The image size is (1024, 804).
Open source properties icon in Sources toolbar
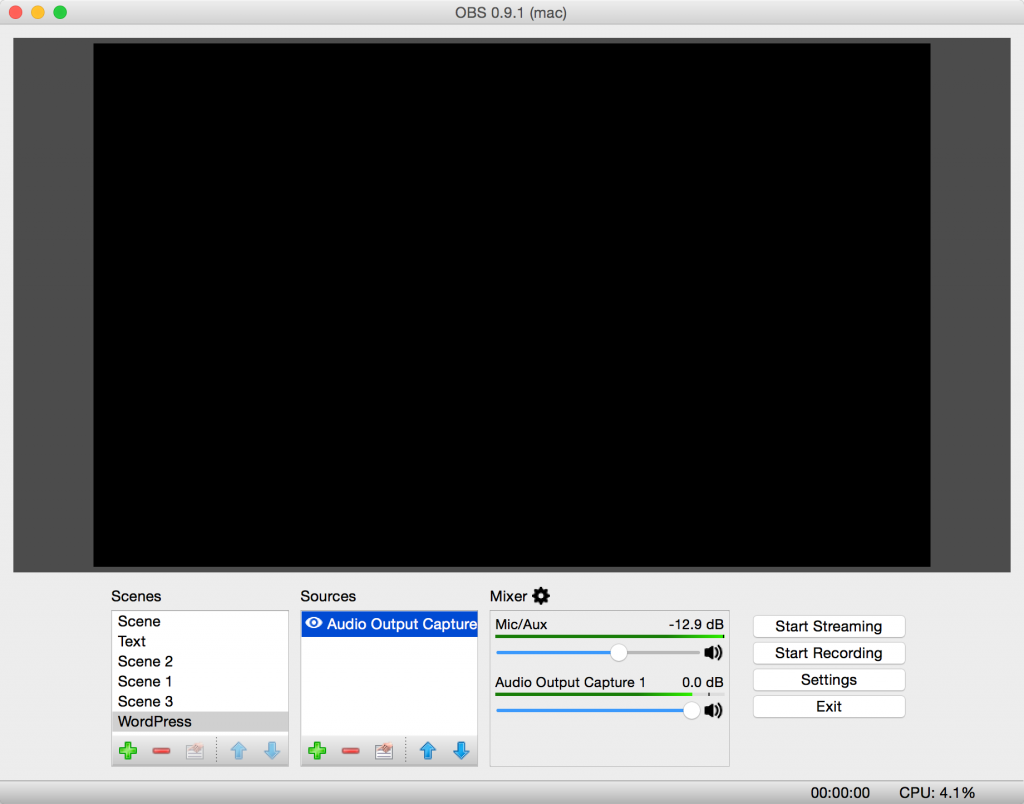click(x=384, y=750)
